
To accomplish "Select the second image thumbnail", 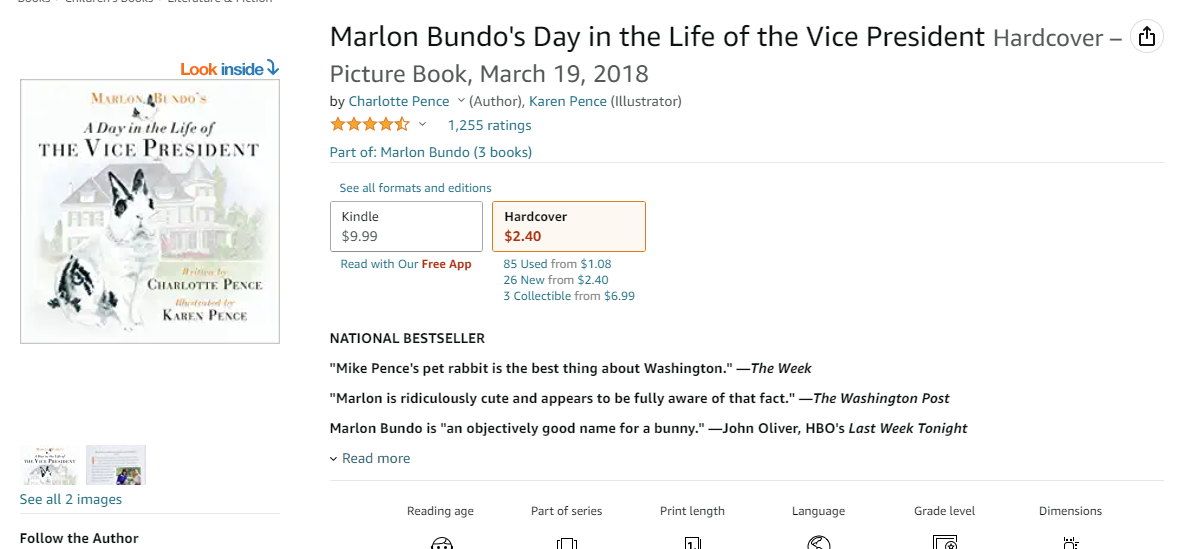I will tap(116, 465).
